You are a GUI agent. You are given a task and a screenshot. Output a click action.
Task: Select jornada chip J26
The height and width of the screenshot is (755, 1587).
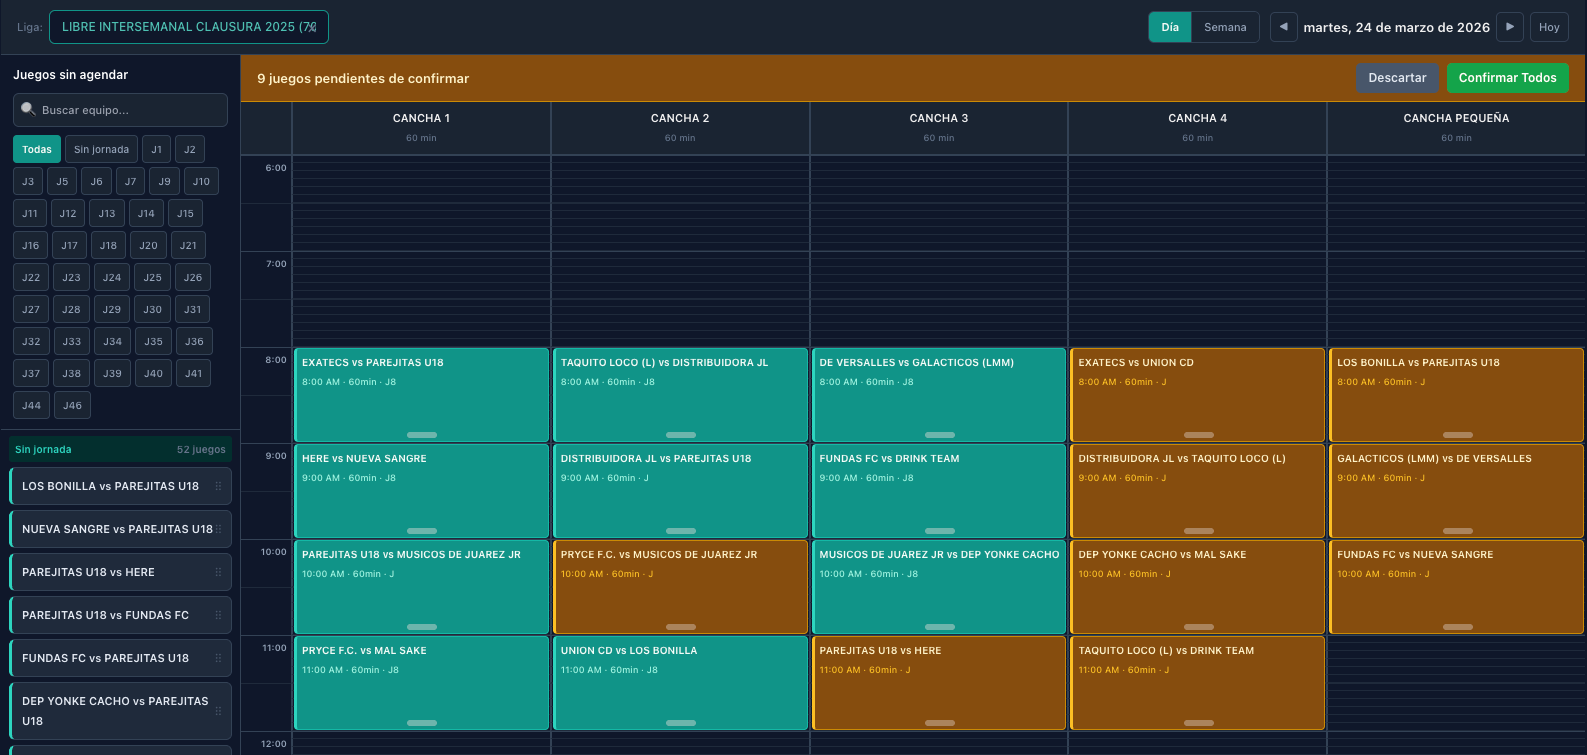click(193, 277)
